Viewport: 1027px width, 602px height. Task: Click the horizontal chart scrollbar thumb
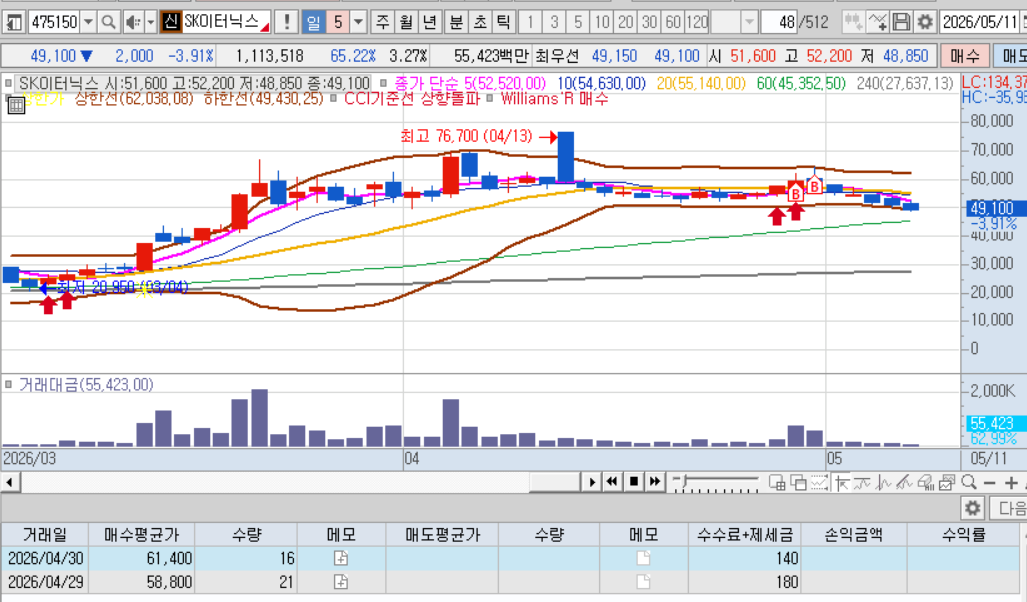point(555,483)
